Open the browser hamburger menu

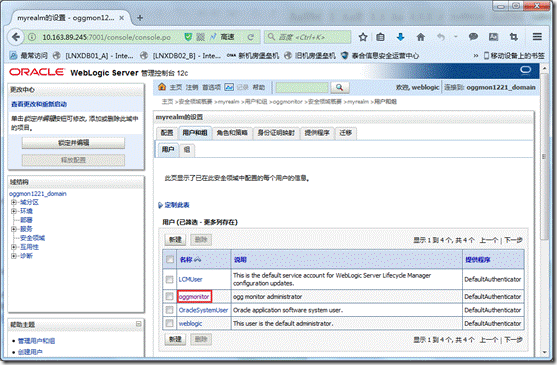tap(537, 37)
